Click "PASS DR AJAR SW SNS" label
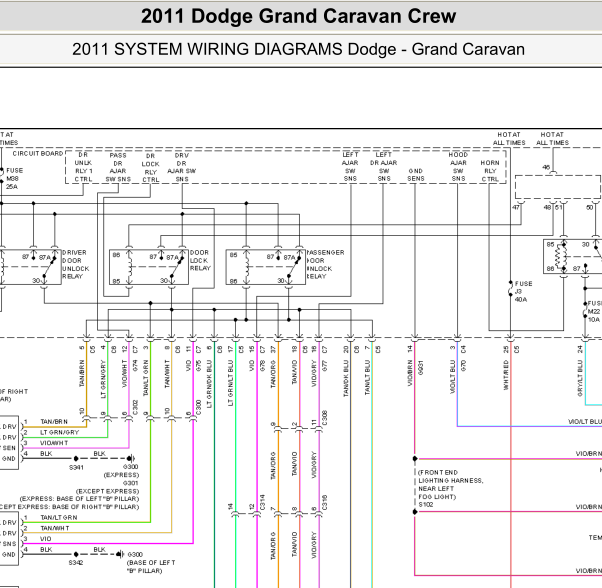This screenshot has width=602, height=588. tap(118, 167)
